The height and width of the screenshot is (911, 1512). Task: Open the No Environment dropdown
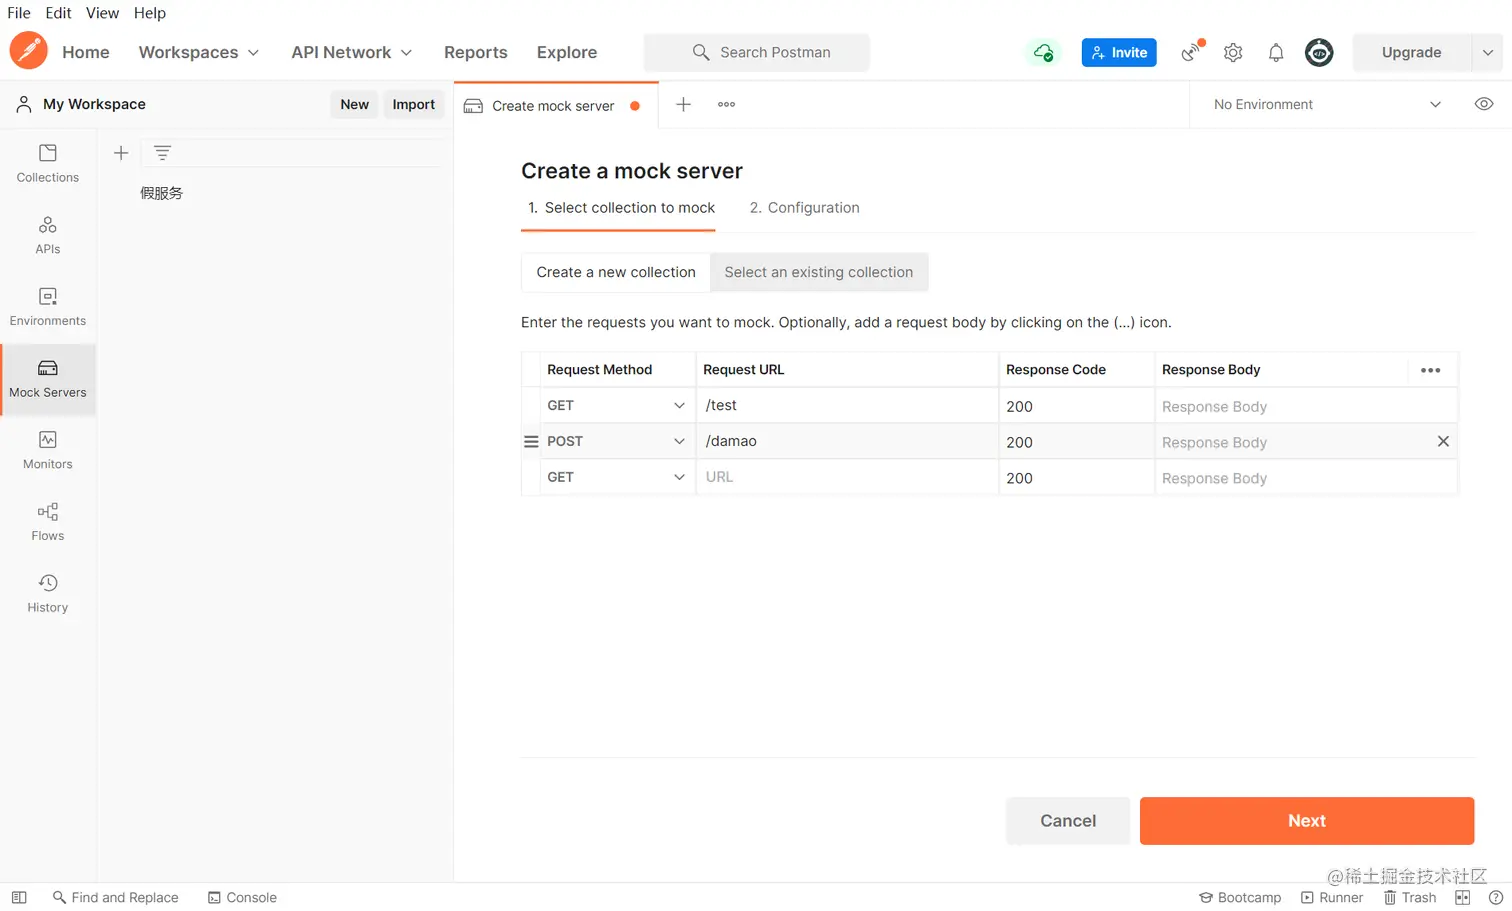pyautogui.click(x=1326, y=104)
